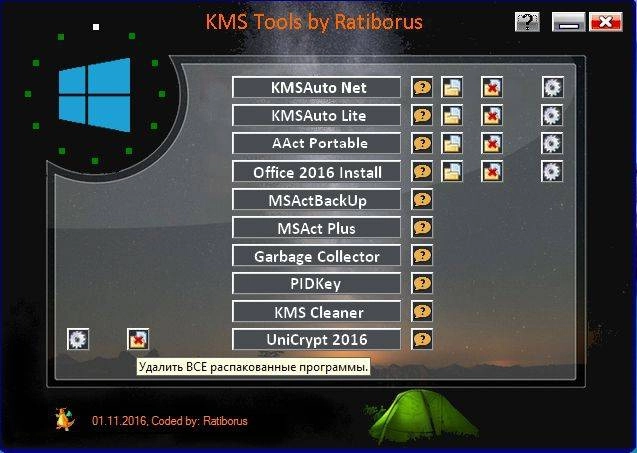Click the 'KMS Tools by Ratiborus' title
637x453 pixels.
[314, 22]
